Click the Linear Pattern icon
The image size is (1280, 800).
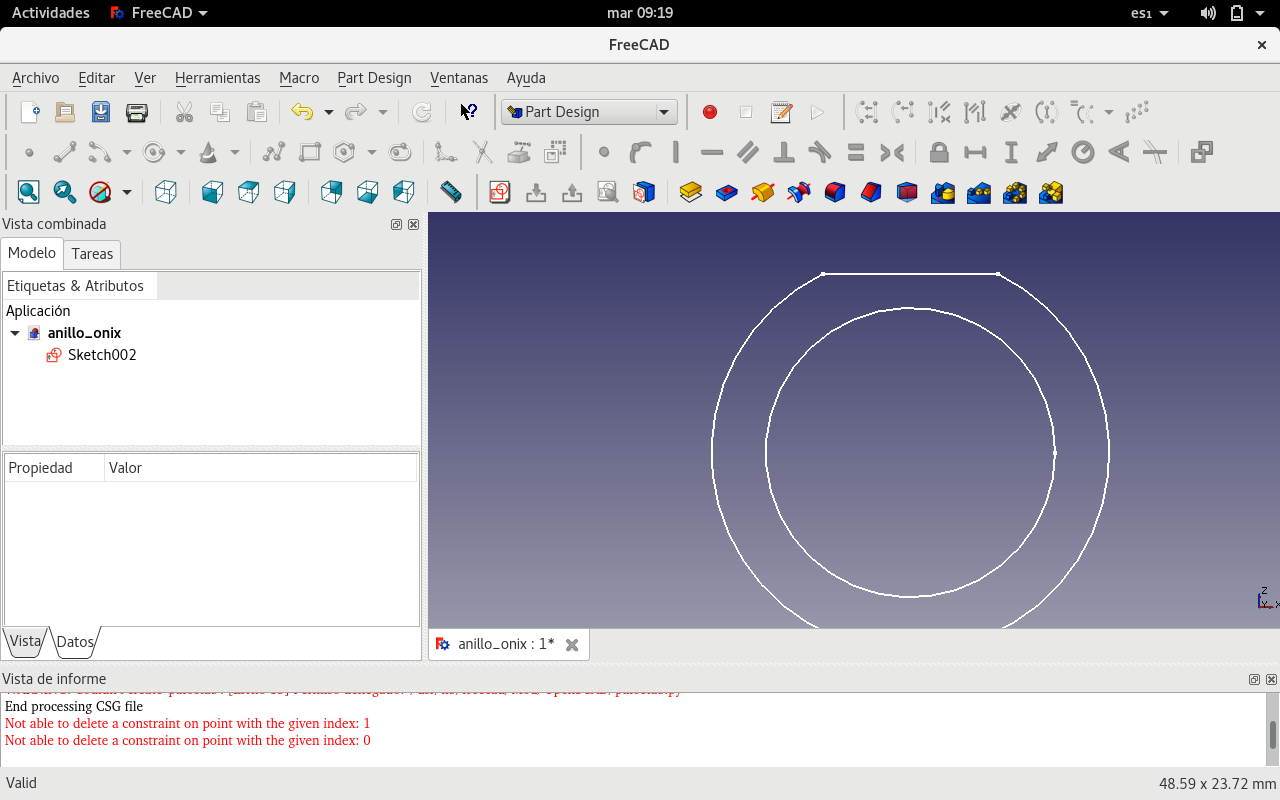point(979,192)
